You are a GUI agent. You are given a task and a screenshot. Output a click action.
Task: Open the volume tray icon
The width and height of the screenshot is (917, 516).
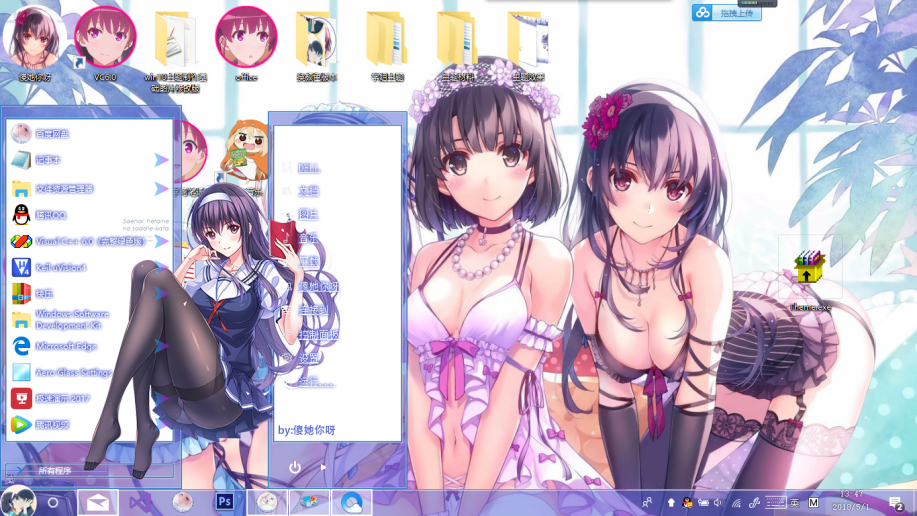719,503
